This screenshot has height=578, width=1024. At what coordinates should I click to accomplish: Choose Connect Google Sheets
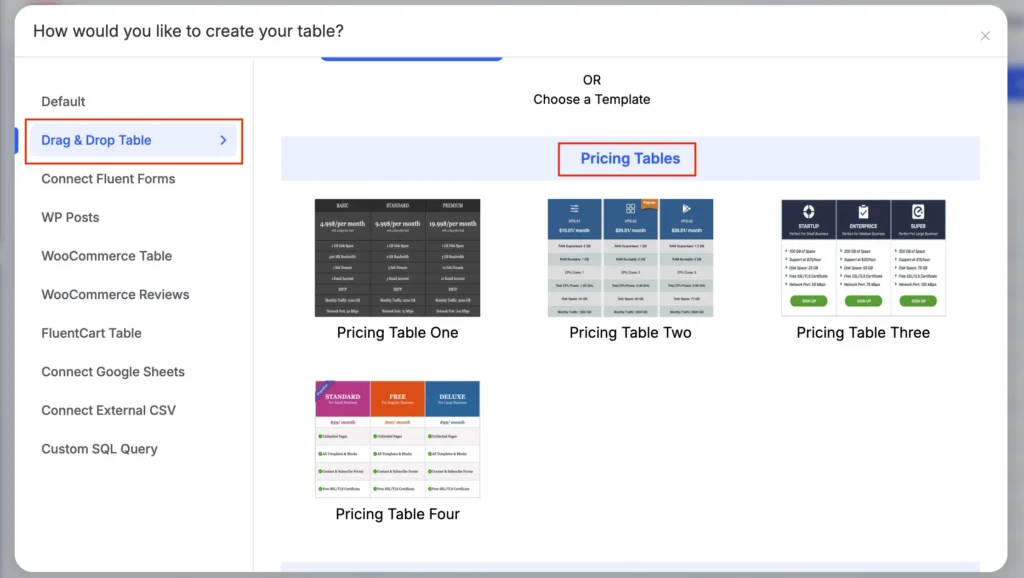pyautogui.click(x=112, y=371)
